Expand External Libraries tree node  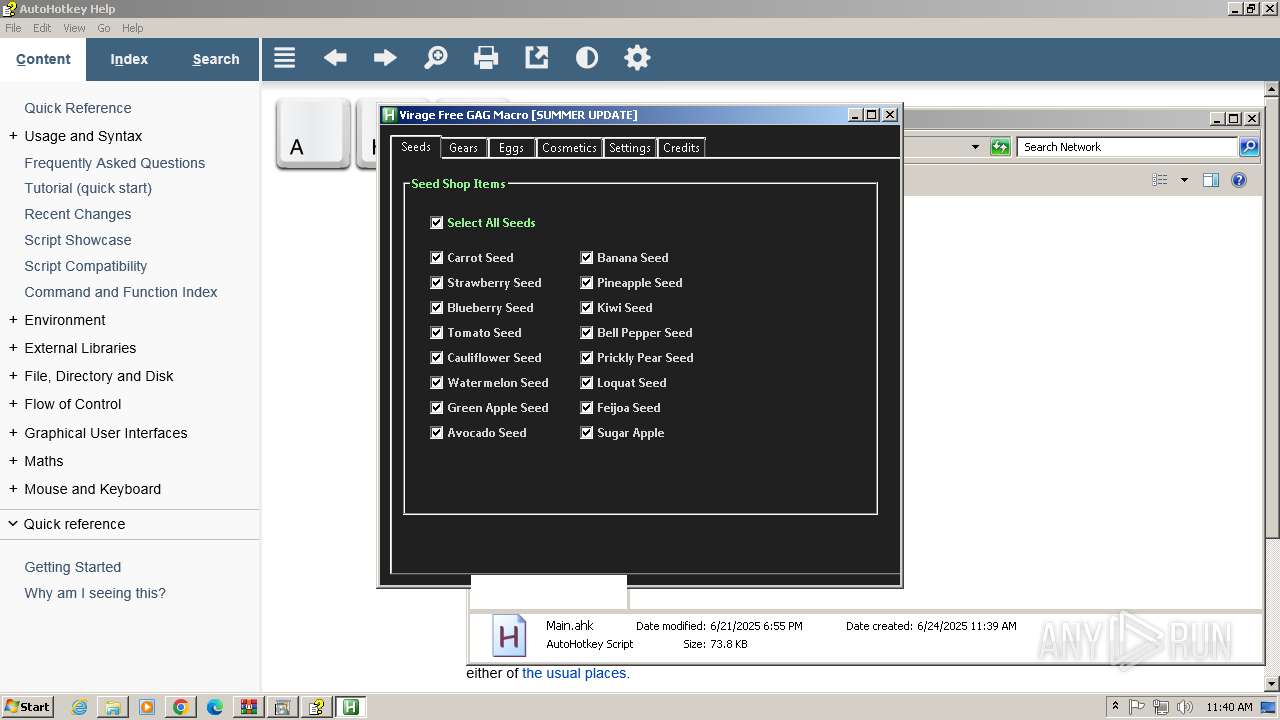click(13, 348)
